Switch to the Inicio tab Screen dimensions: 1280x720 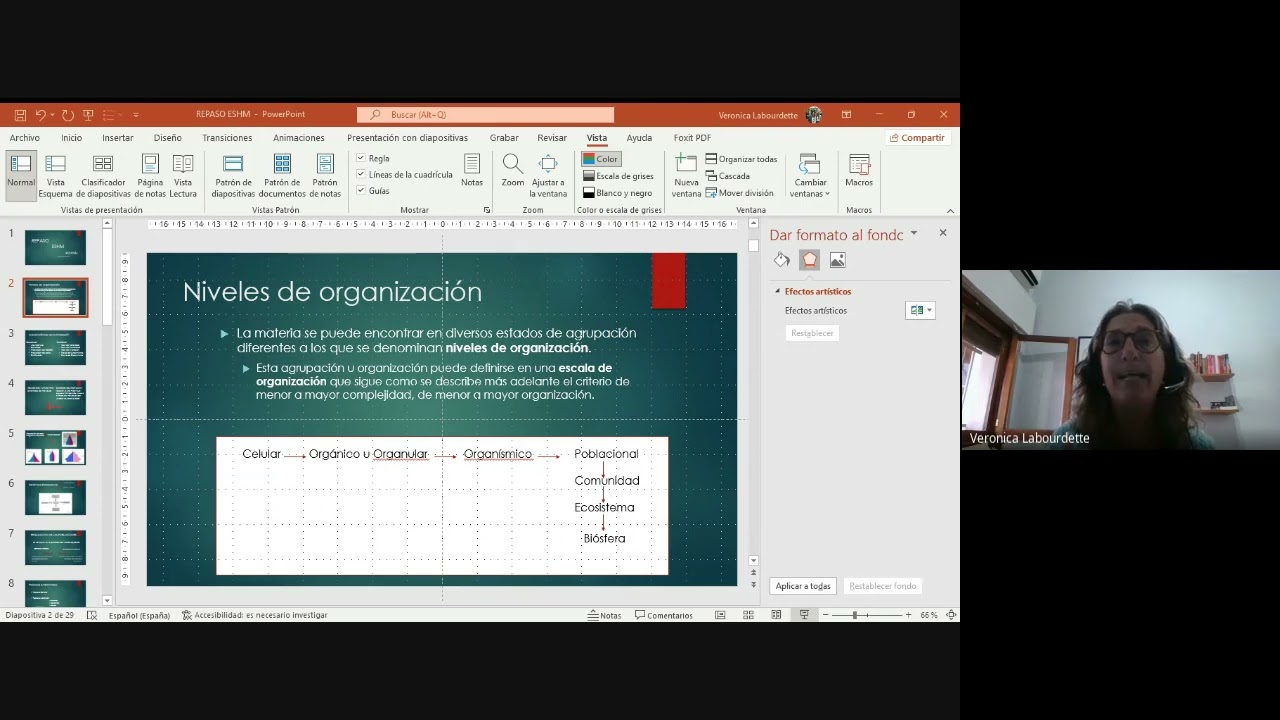[71, 138]
